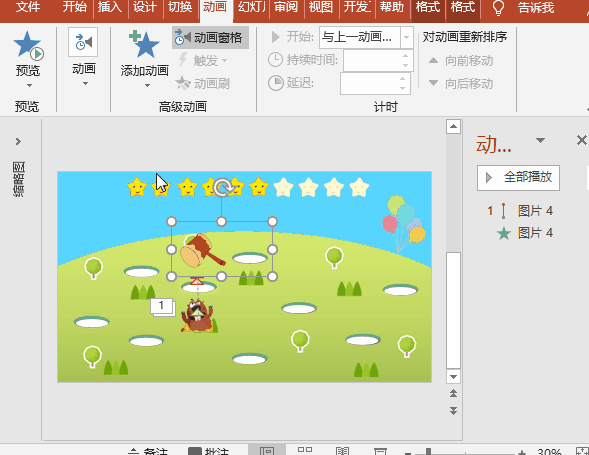Open the Trigger dropdown

[203, 60]
